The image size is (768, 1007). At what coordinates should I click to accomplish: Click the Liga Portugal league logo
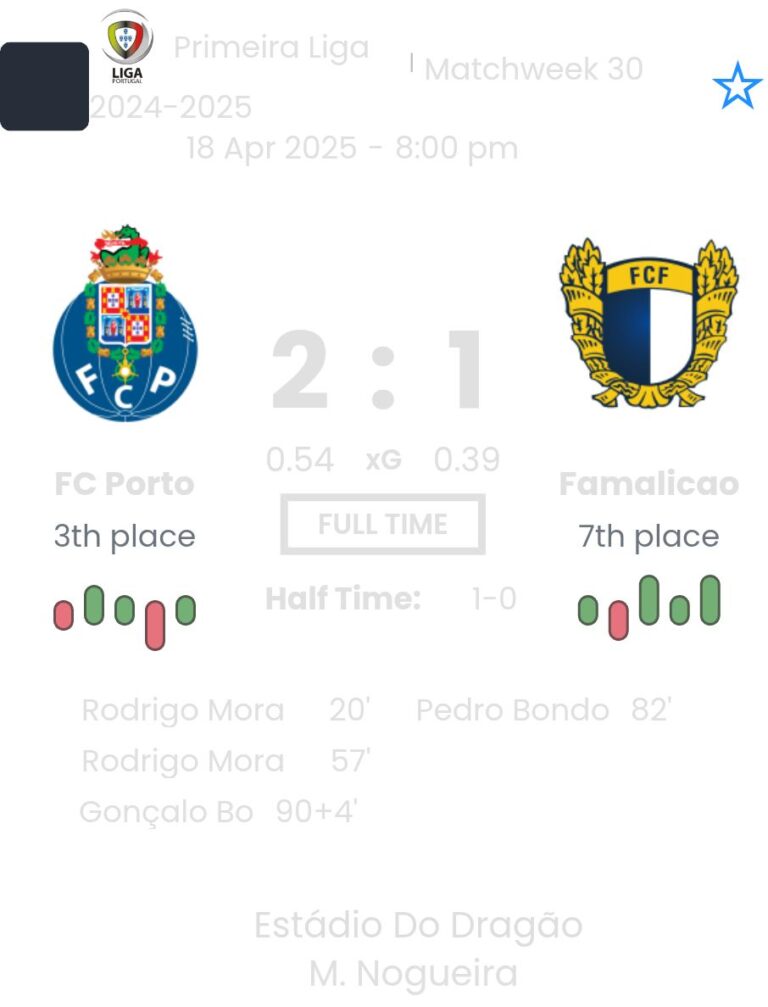[x=127, y=46]
